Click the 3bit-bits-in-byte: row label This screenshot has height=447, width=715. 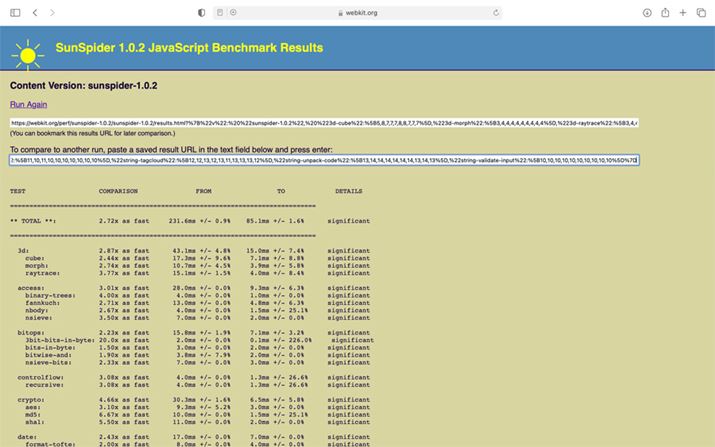coord(60,340)
